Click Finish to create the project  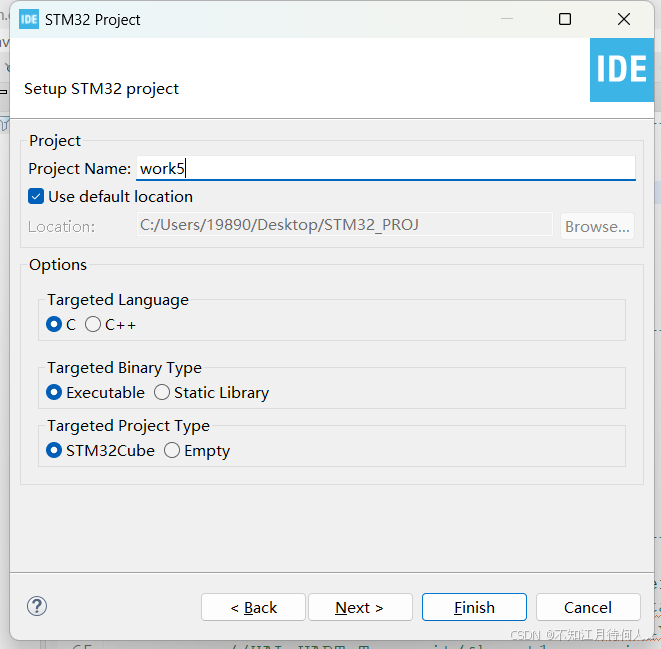click(474, 607)
